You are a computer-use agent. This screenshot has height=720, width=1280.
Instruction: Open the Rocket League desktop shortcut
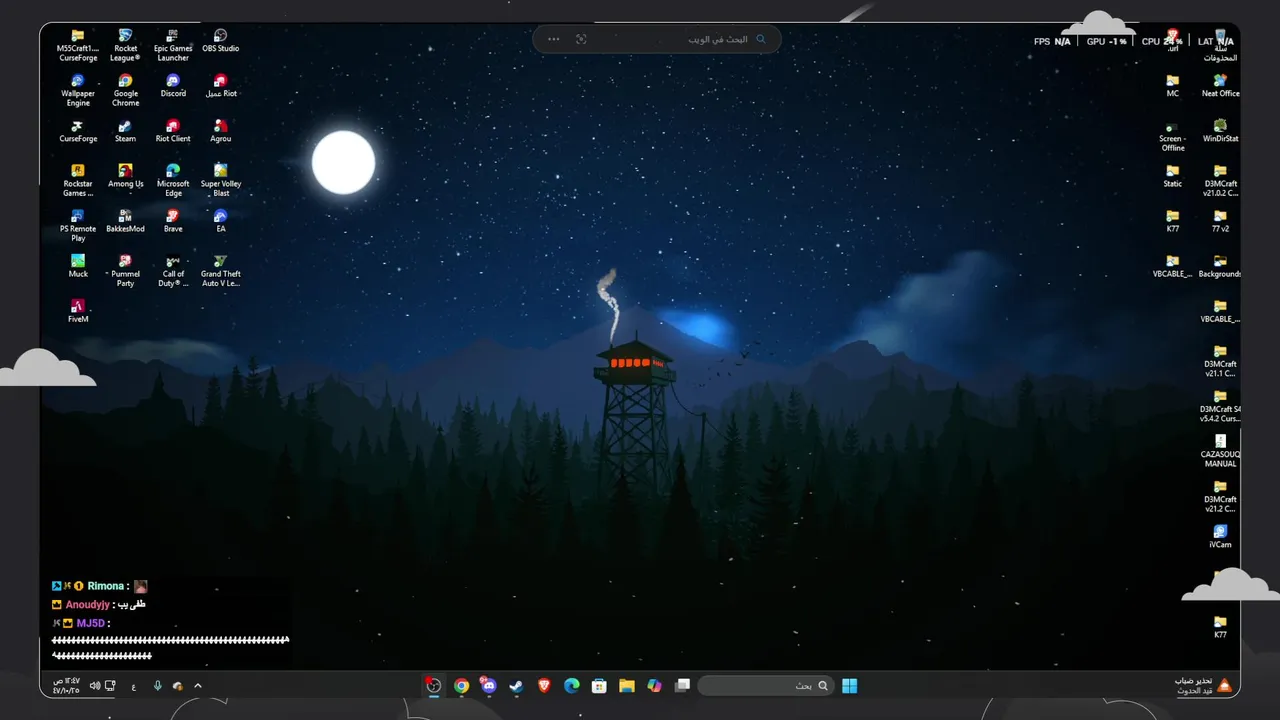tap(125, 45)
